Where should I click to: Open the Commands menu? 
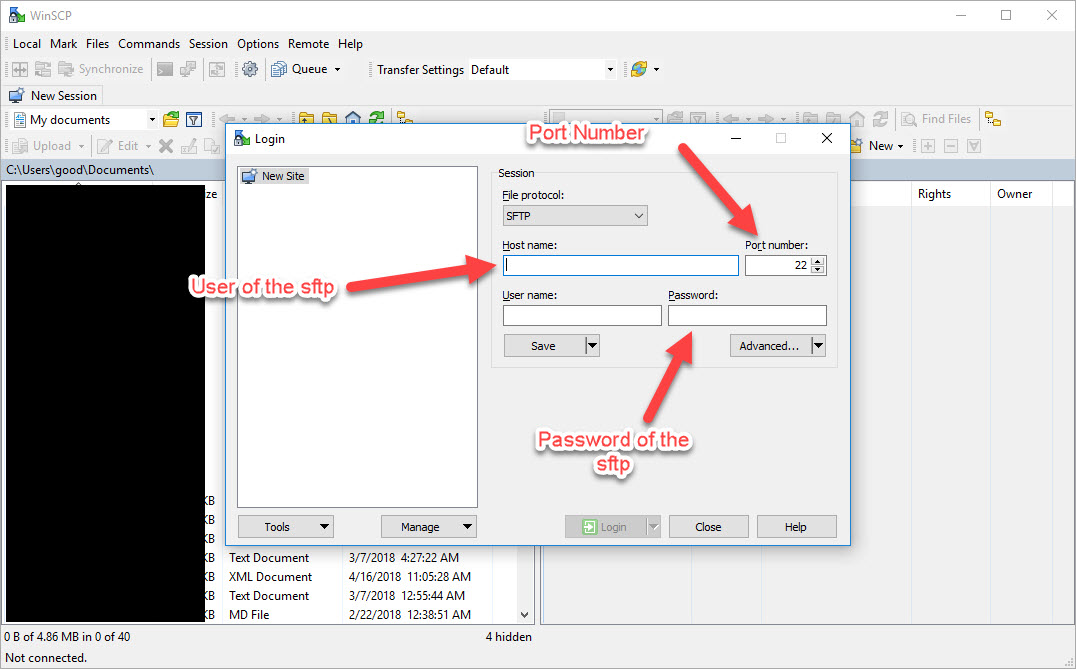pyautogui.click(x=149, y=44)
